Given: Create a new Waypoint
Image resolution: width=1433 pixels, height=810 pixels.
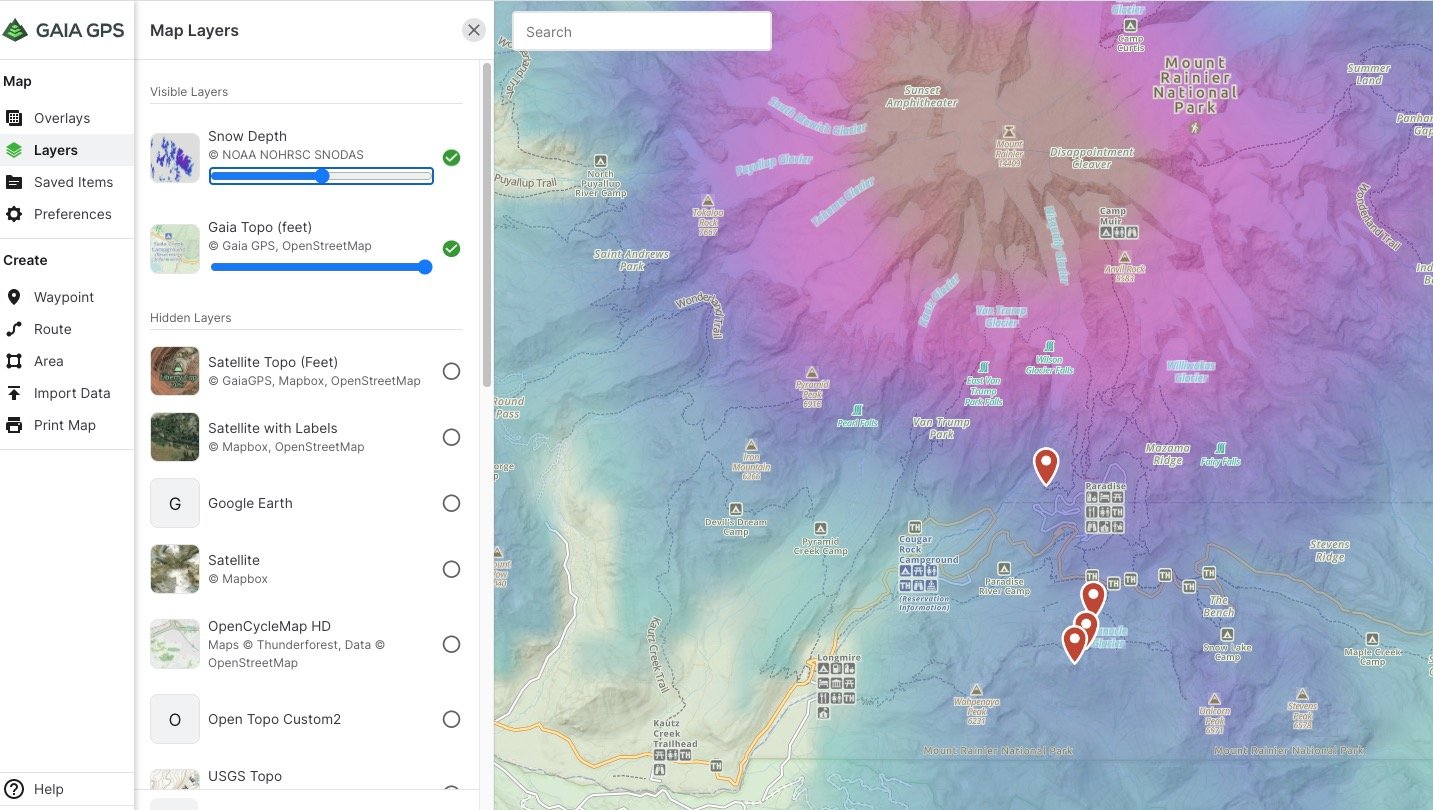Looking at the screenshot, I should coord(66,297).
